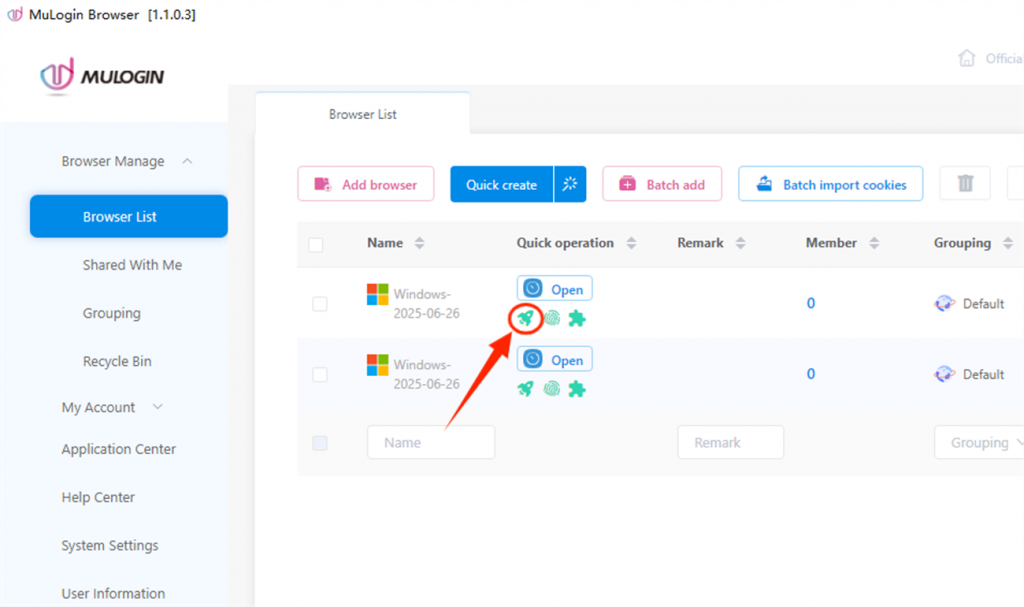Click the Windows logo of the second browser row

[x=377, y=365]
